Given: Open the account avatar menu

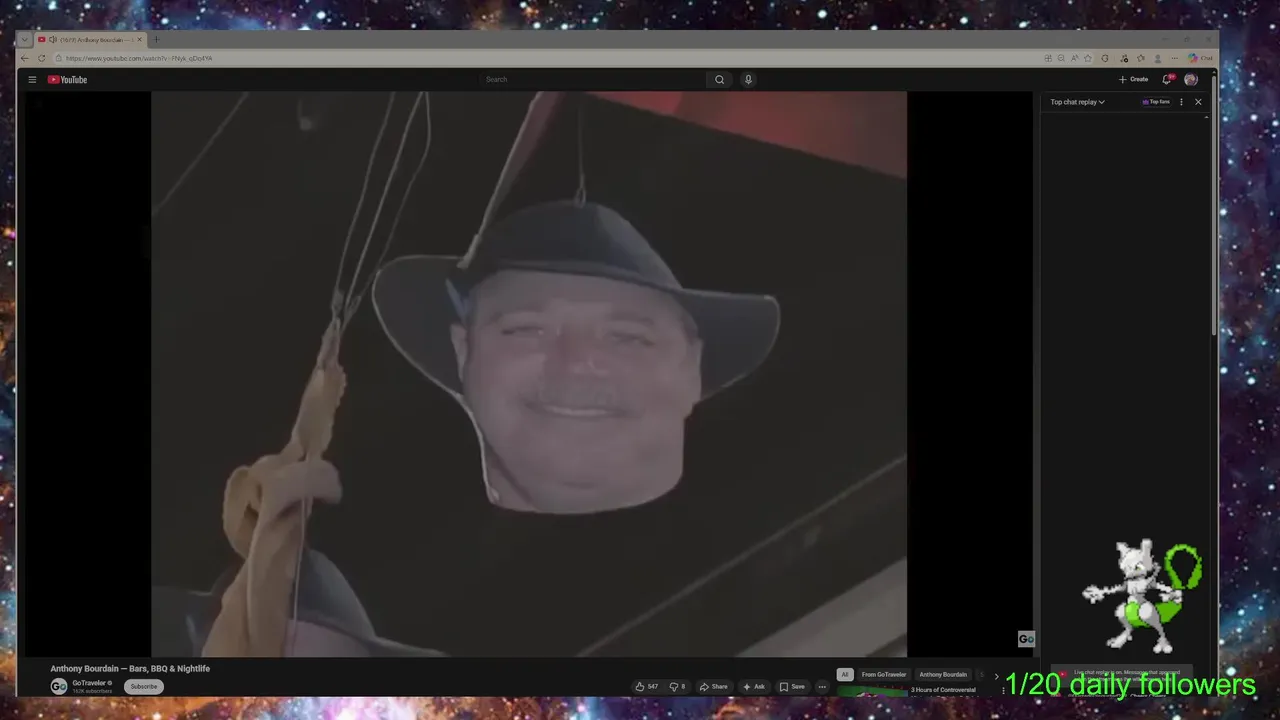Looking at the screenshot, I should pos(1191,80).
